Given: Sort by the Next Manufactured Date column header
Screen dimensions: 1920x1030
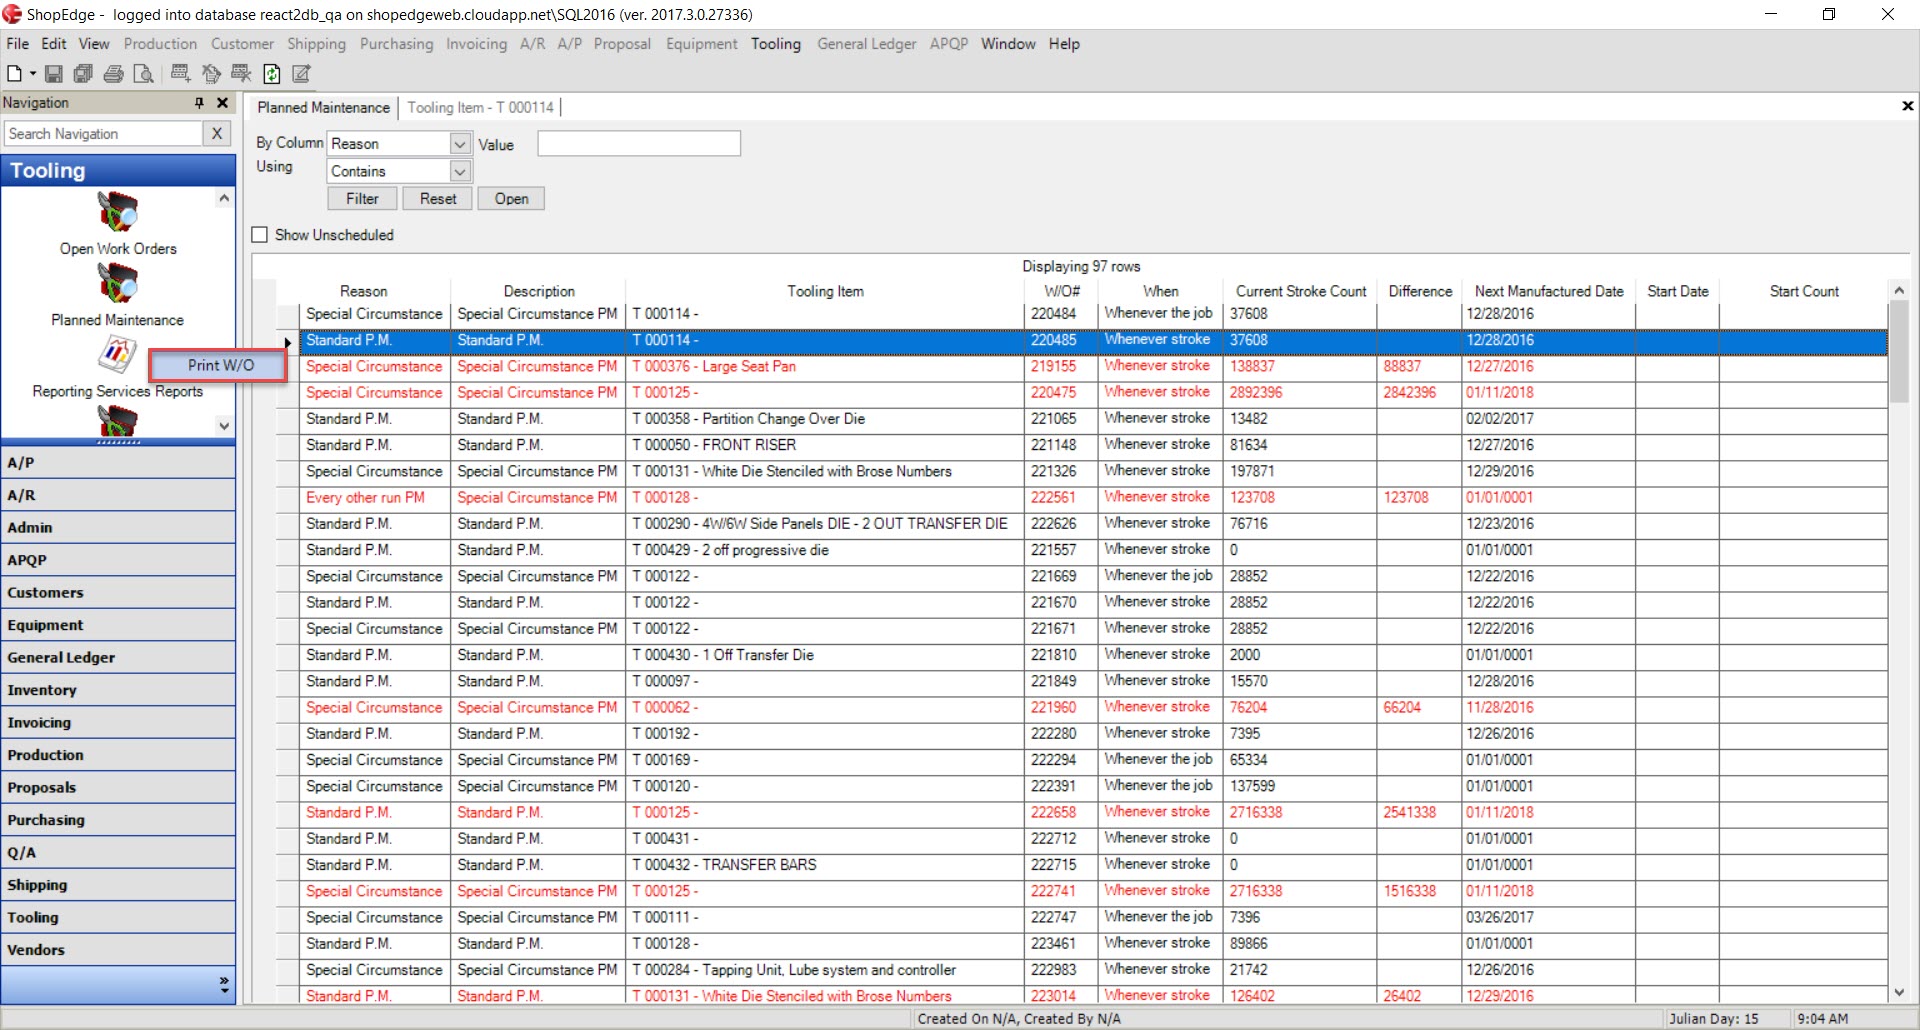Looking at the screenshot, I should coord(1549,291).
